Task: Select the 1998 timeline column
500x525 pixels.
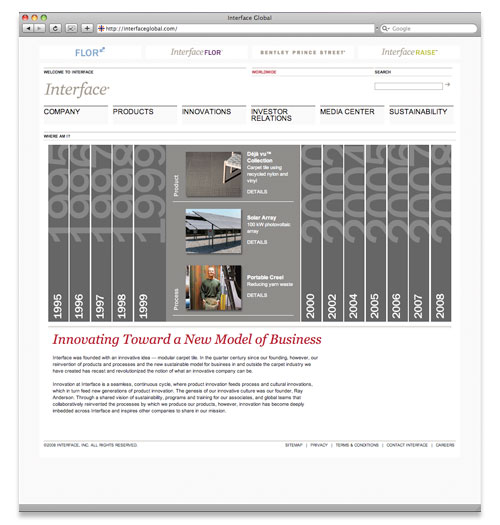Action: point(123,233)
